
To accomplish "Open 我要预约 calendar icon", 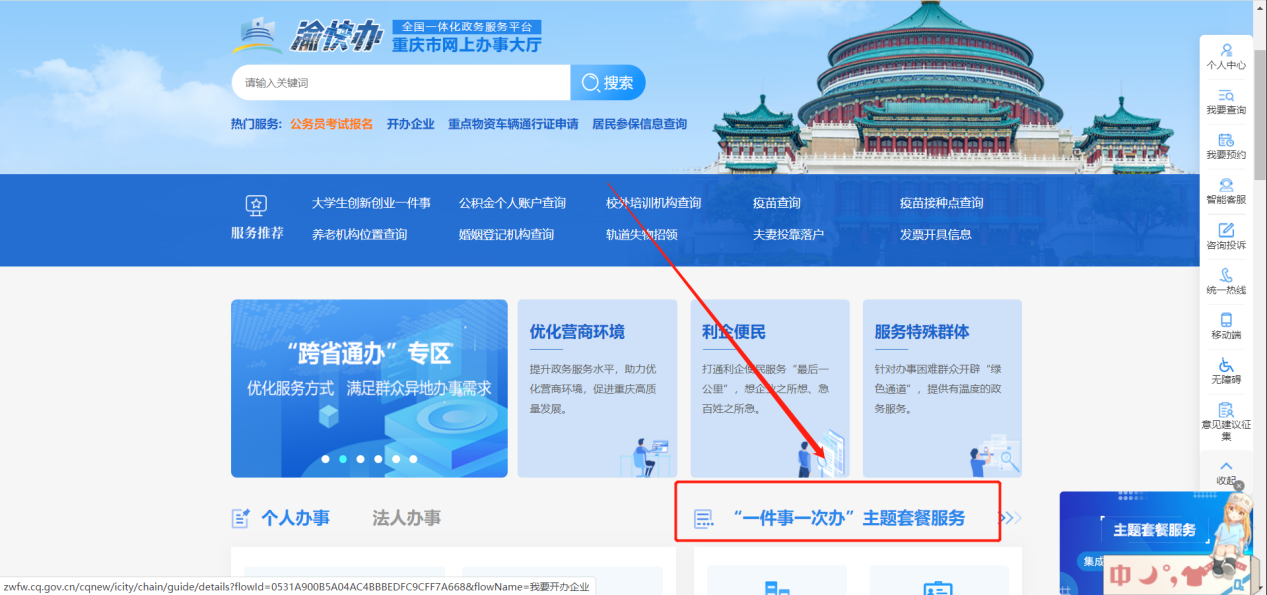I will [1226, 147].
